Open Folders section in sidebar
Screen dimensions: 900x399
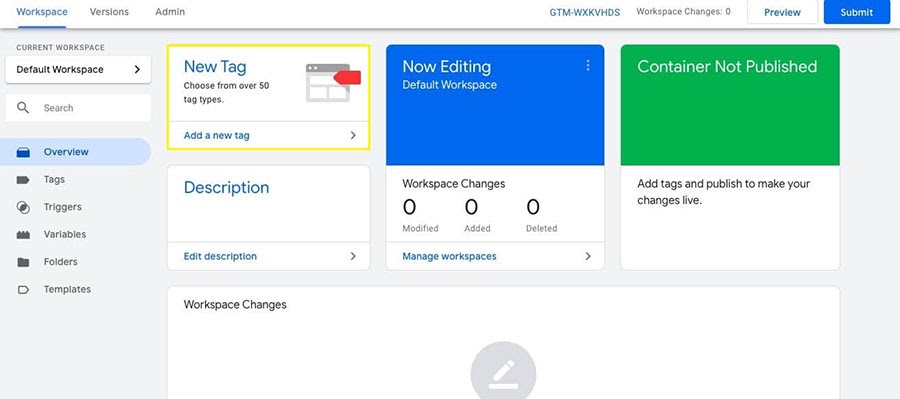pos(75,262)
